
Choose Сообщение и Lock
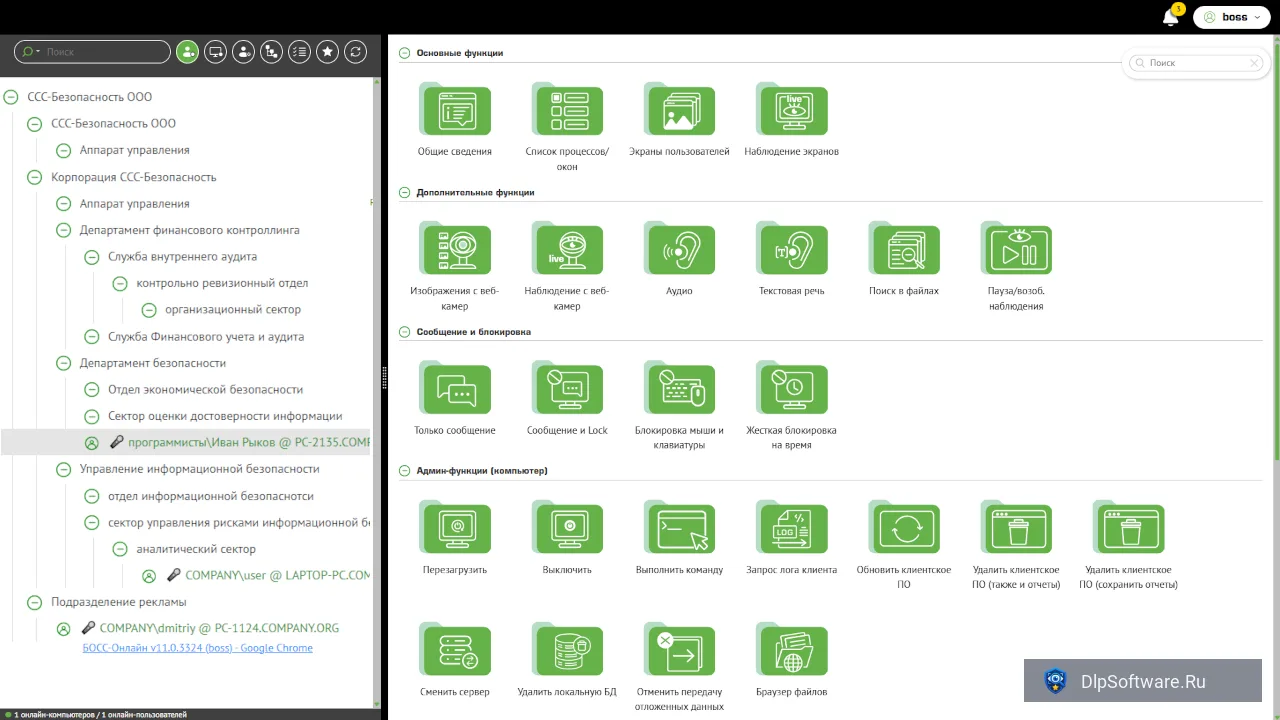coord(567,388)
